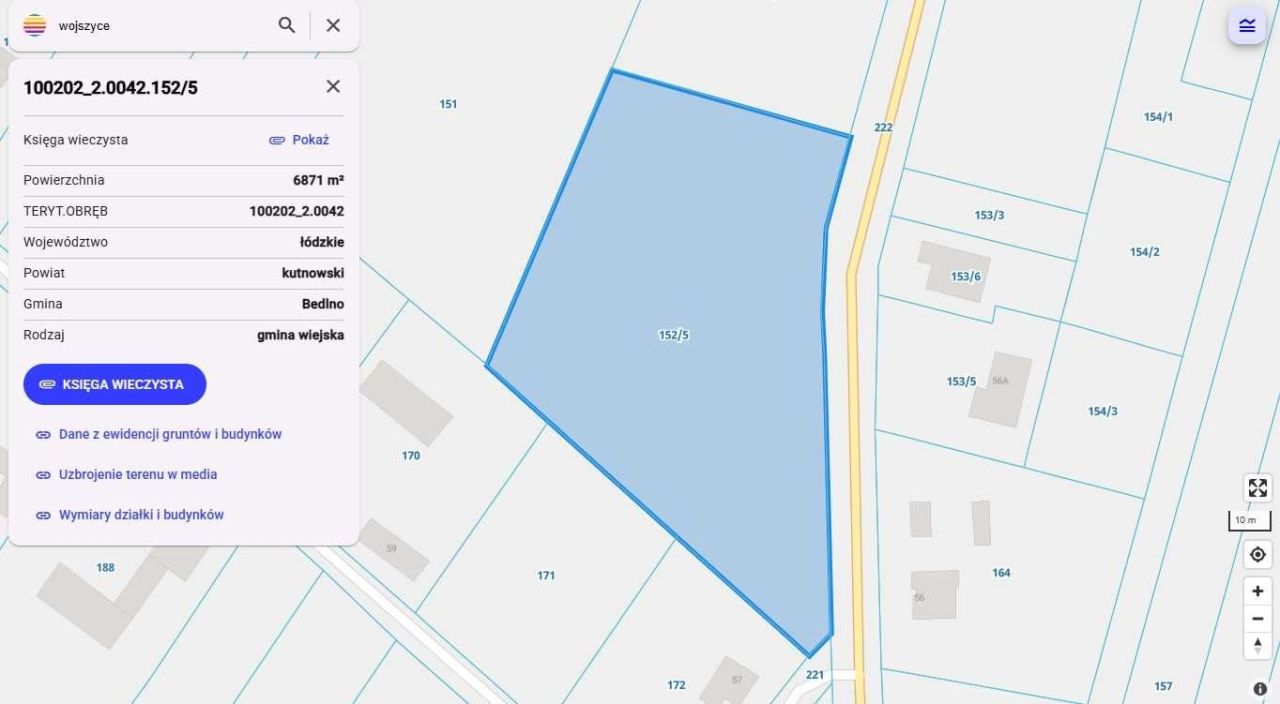Screen dimensions: 1280x704
Task: Click parcel label '154/1' on the map
Action: 1158,117
